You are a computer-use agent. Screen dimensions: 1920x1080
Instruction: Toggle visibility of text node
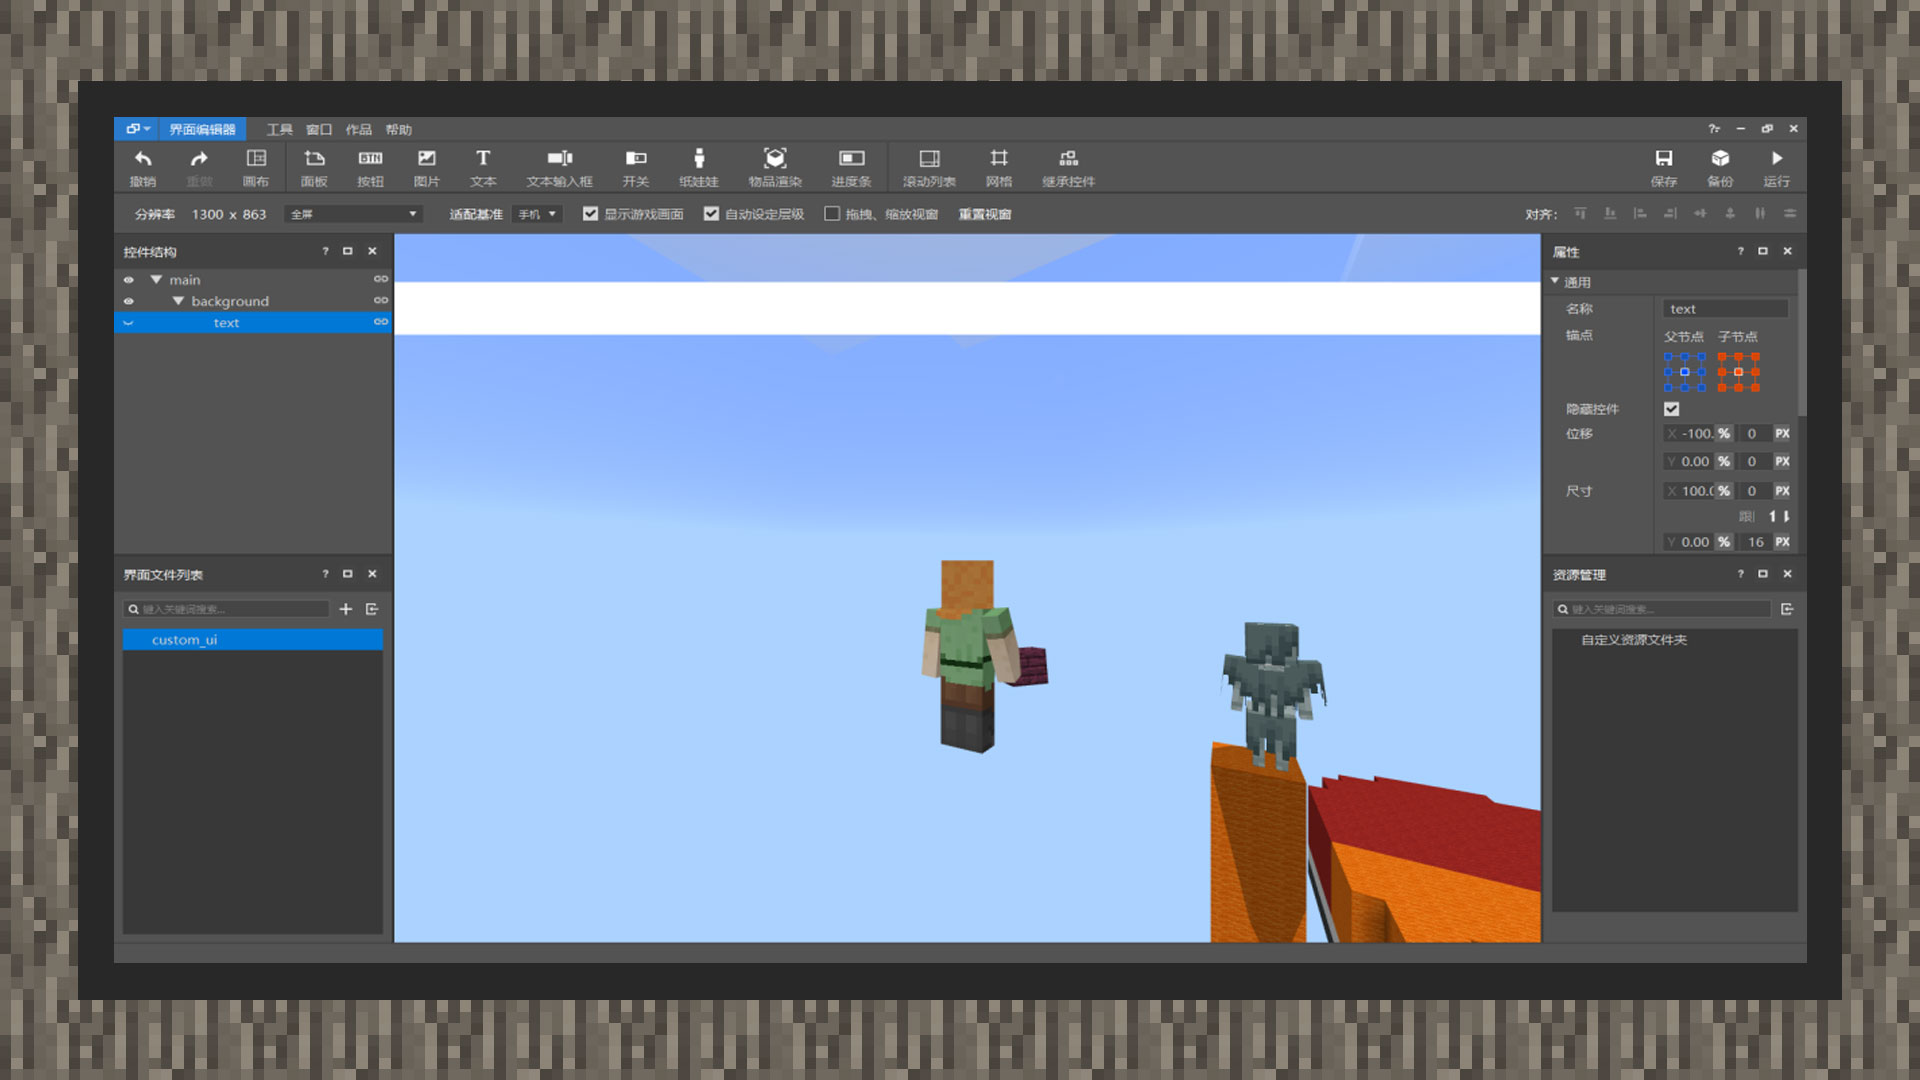coord(128,323)
